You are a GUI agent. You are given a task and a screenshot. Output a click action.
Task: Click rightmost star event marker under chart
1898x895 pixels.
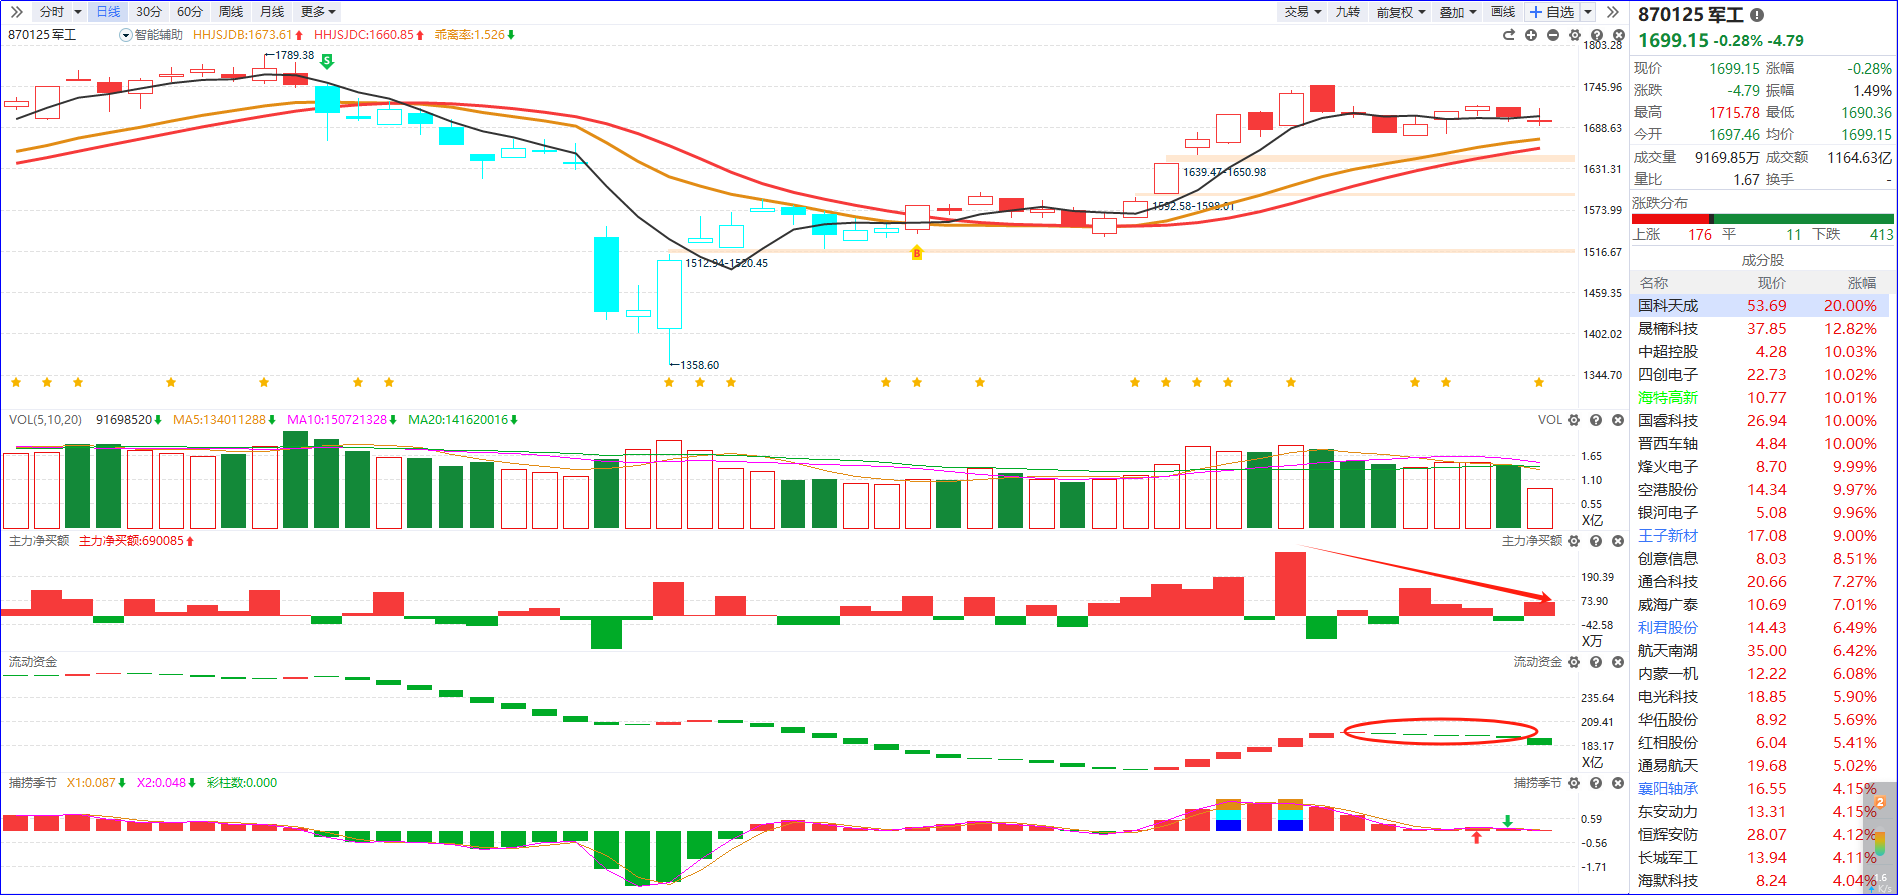(x=1539, y=382)
